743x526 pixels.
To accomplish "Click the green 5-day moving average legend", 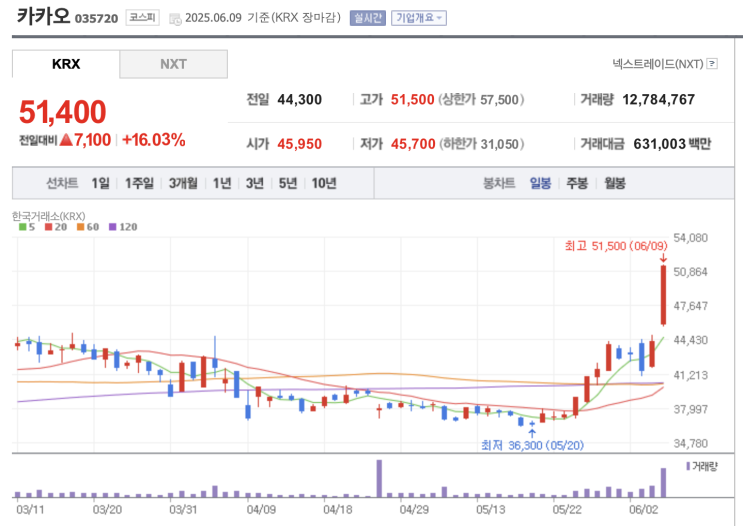I will point(27,227).
